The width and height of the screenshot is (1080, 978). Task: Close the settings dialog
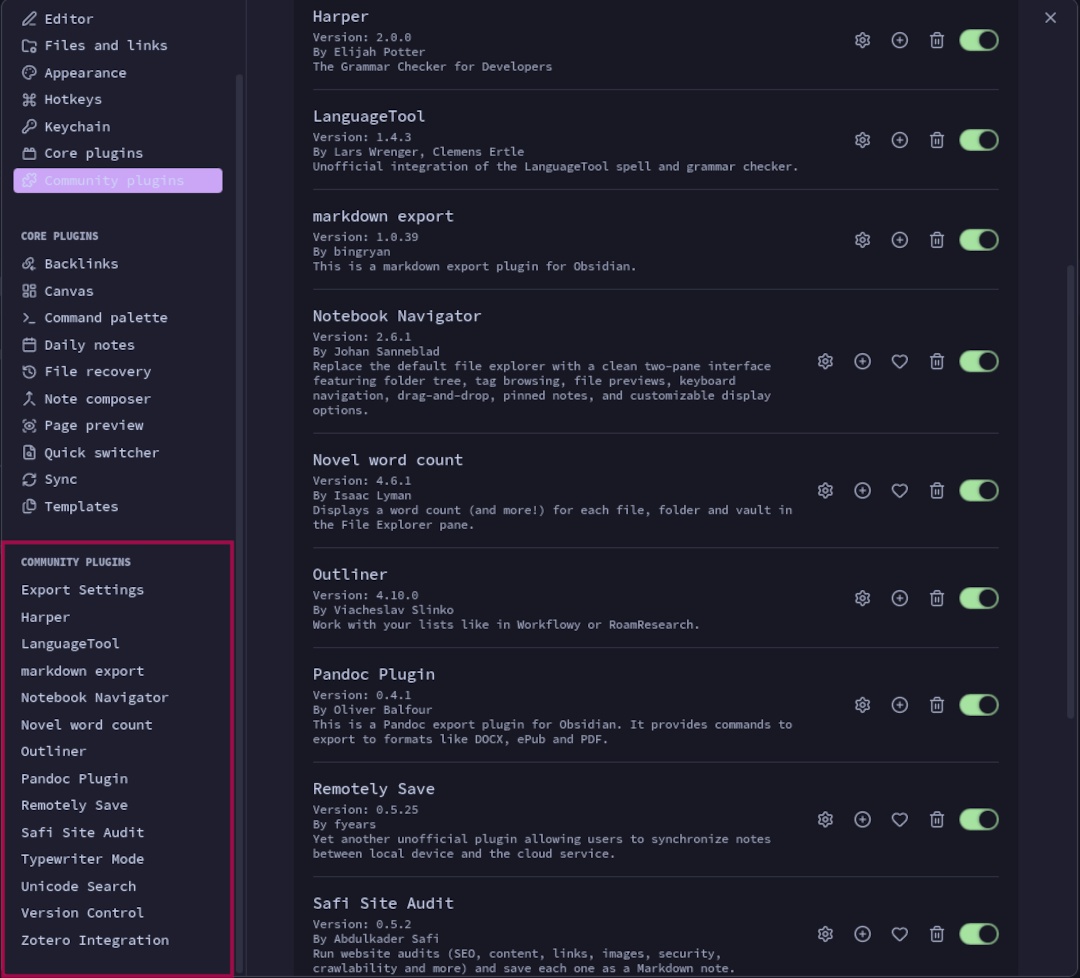(x=1050, y=18)
